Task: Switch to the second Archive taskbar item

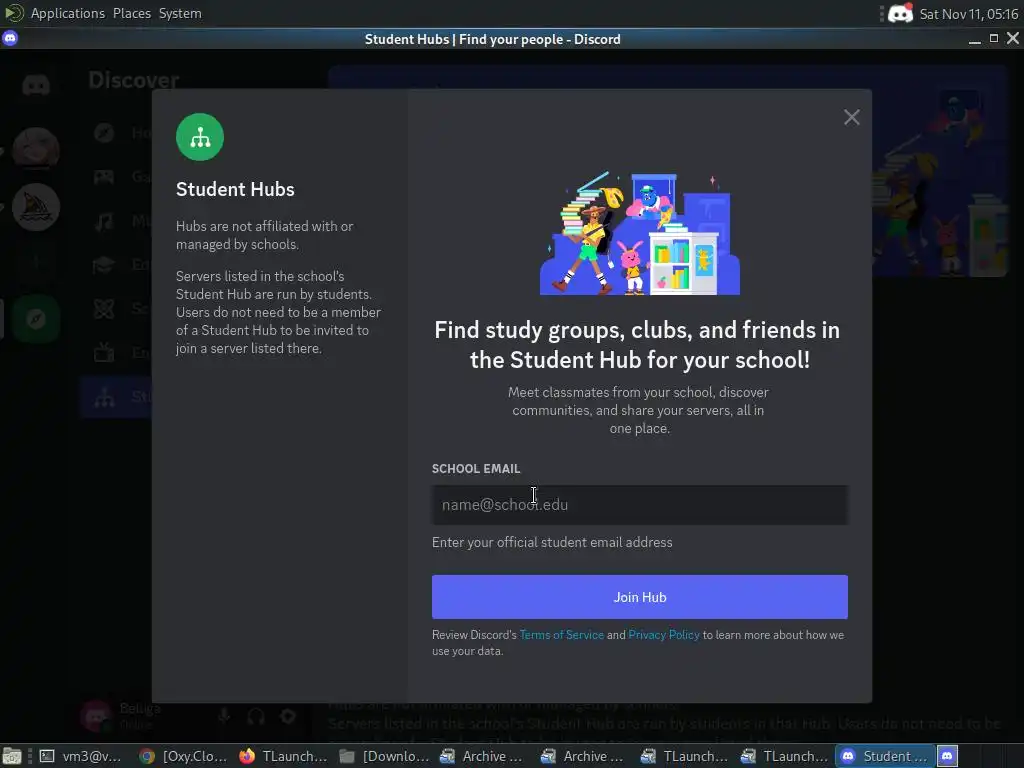Action: (583, 756)
